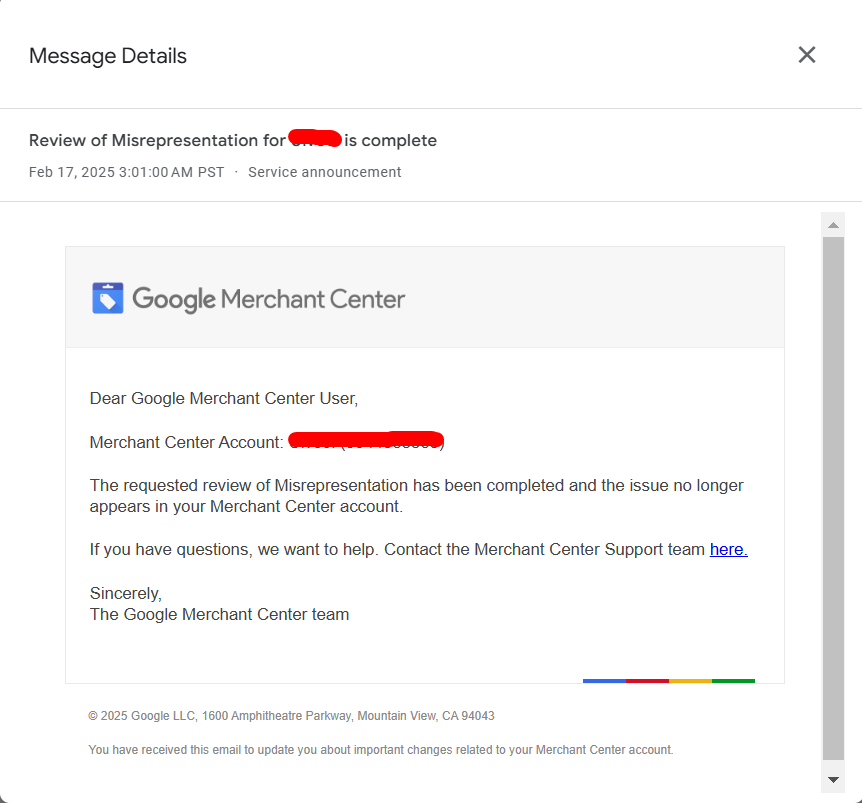This screenshot has height=803, width=862.
Task: Click the 'requested review of Misrepresentation' paragraph
Action: tap(416, 496)
